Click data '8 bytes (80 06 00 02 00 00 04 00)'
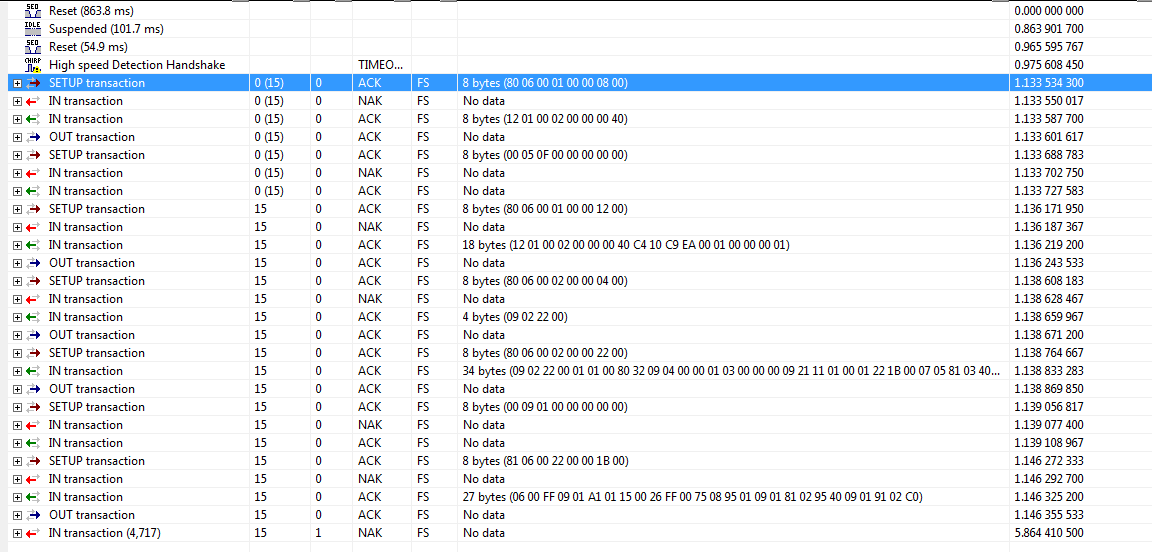This screenshot has height=552, width=1152. click(545, 281)
